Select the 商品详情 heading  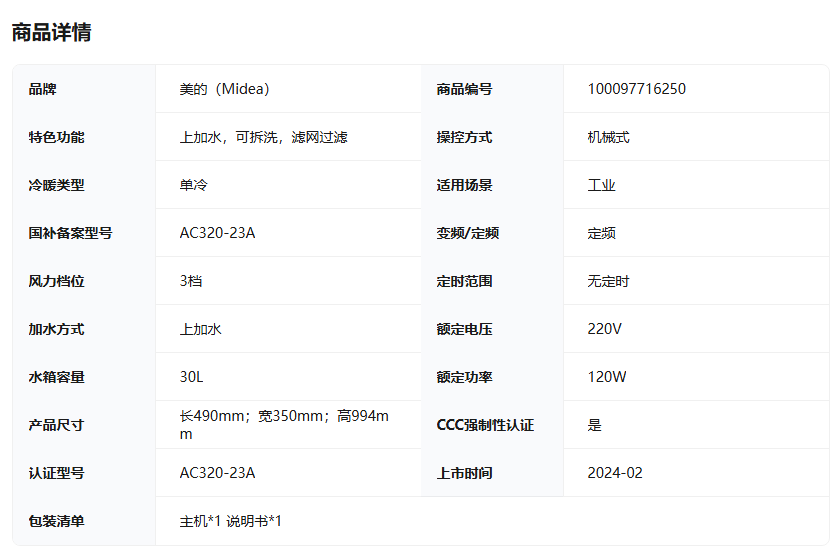(x=51, y=32)
